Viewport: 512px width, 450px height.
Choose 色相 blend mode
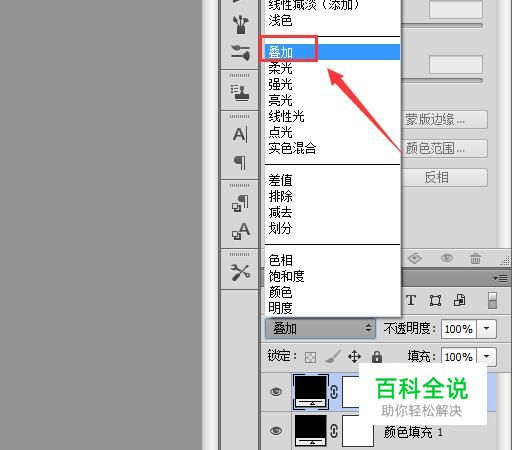333,260
